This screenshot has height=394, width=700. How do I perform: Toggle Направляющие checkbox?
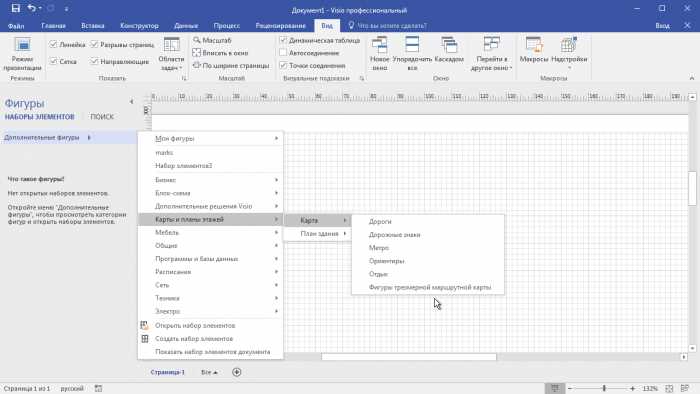tap(94, 61)
